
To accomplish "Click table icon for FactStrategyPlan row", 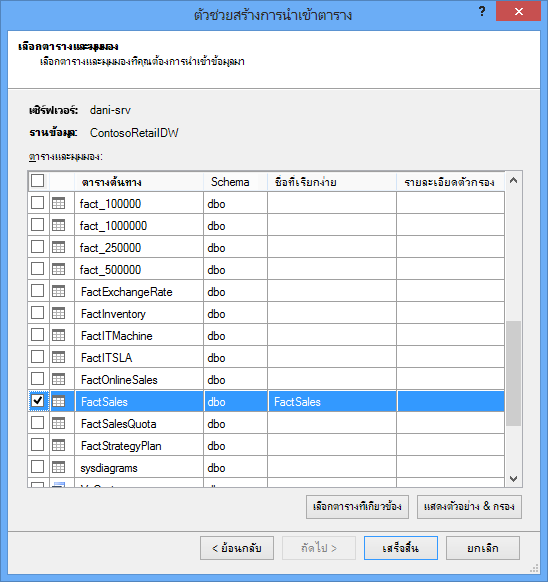I will 58,445.
